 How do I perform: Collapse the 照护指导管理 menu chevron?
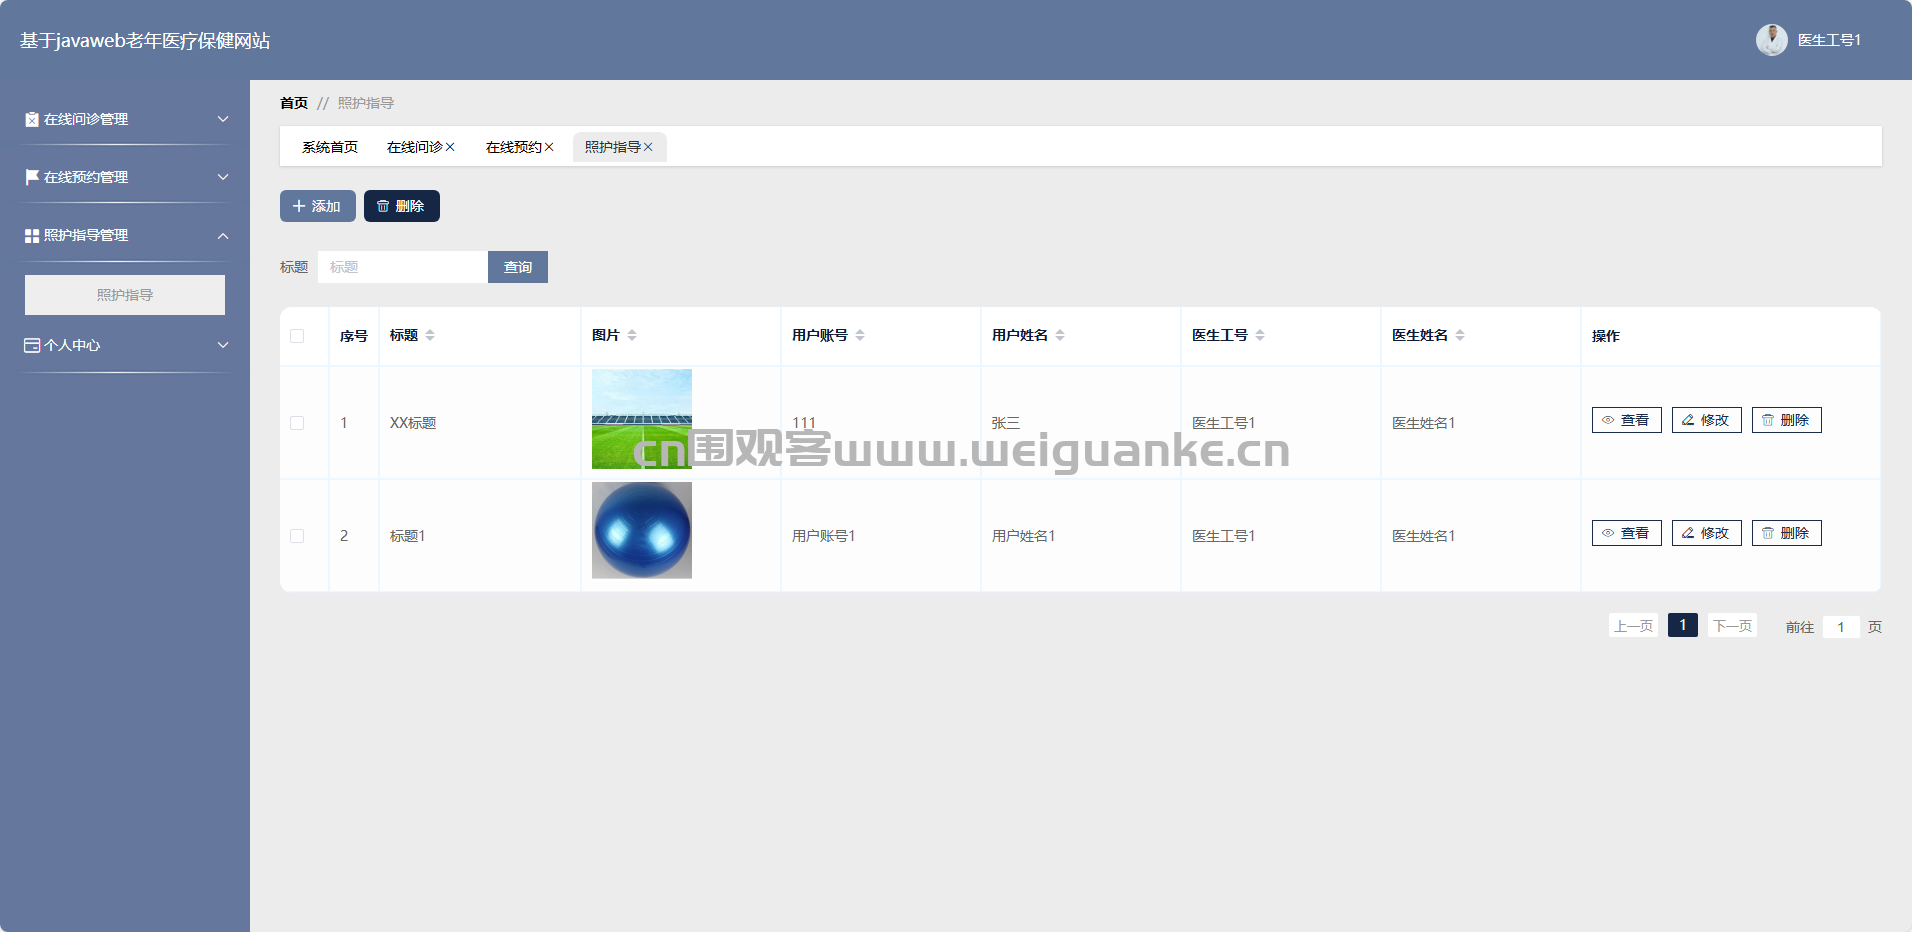click(223, 236)
